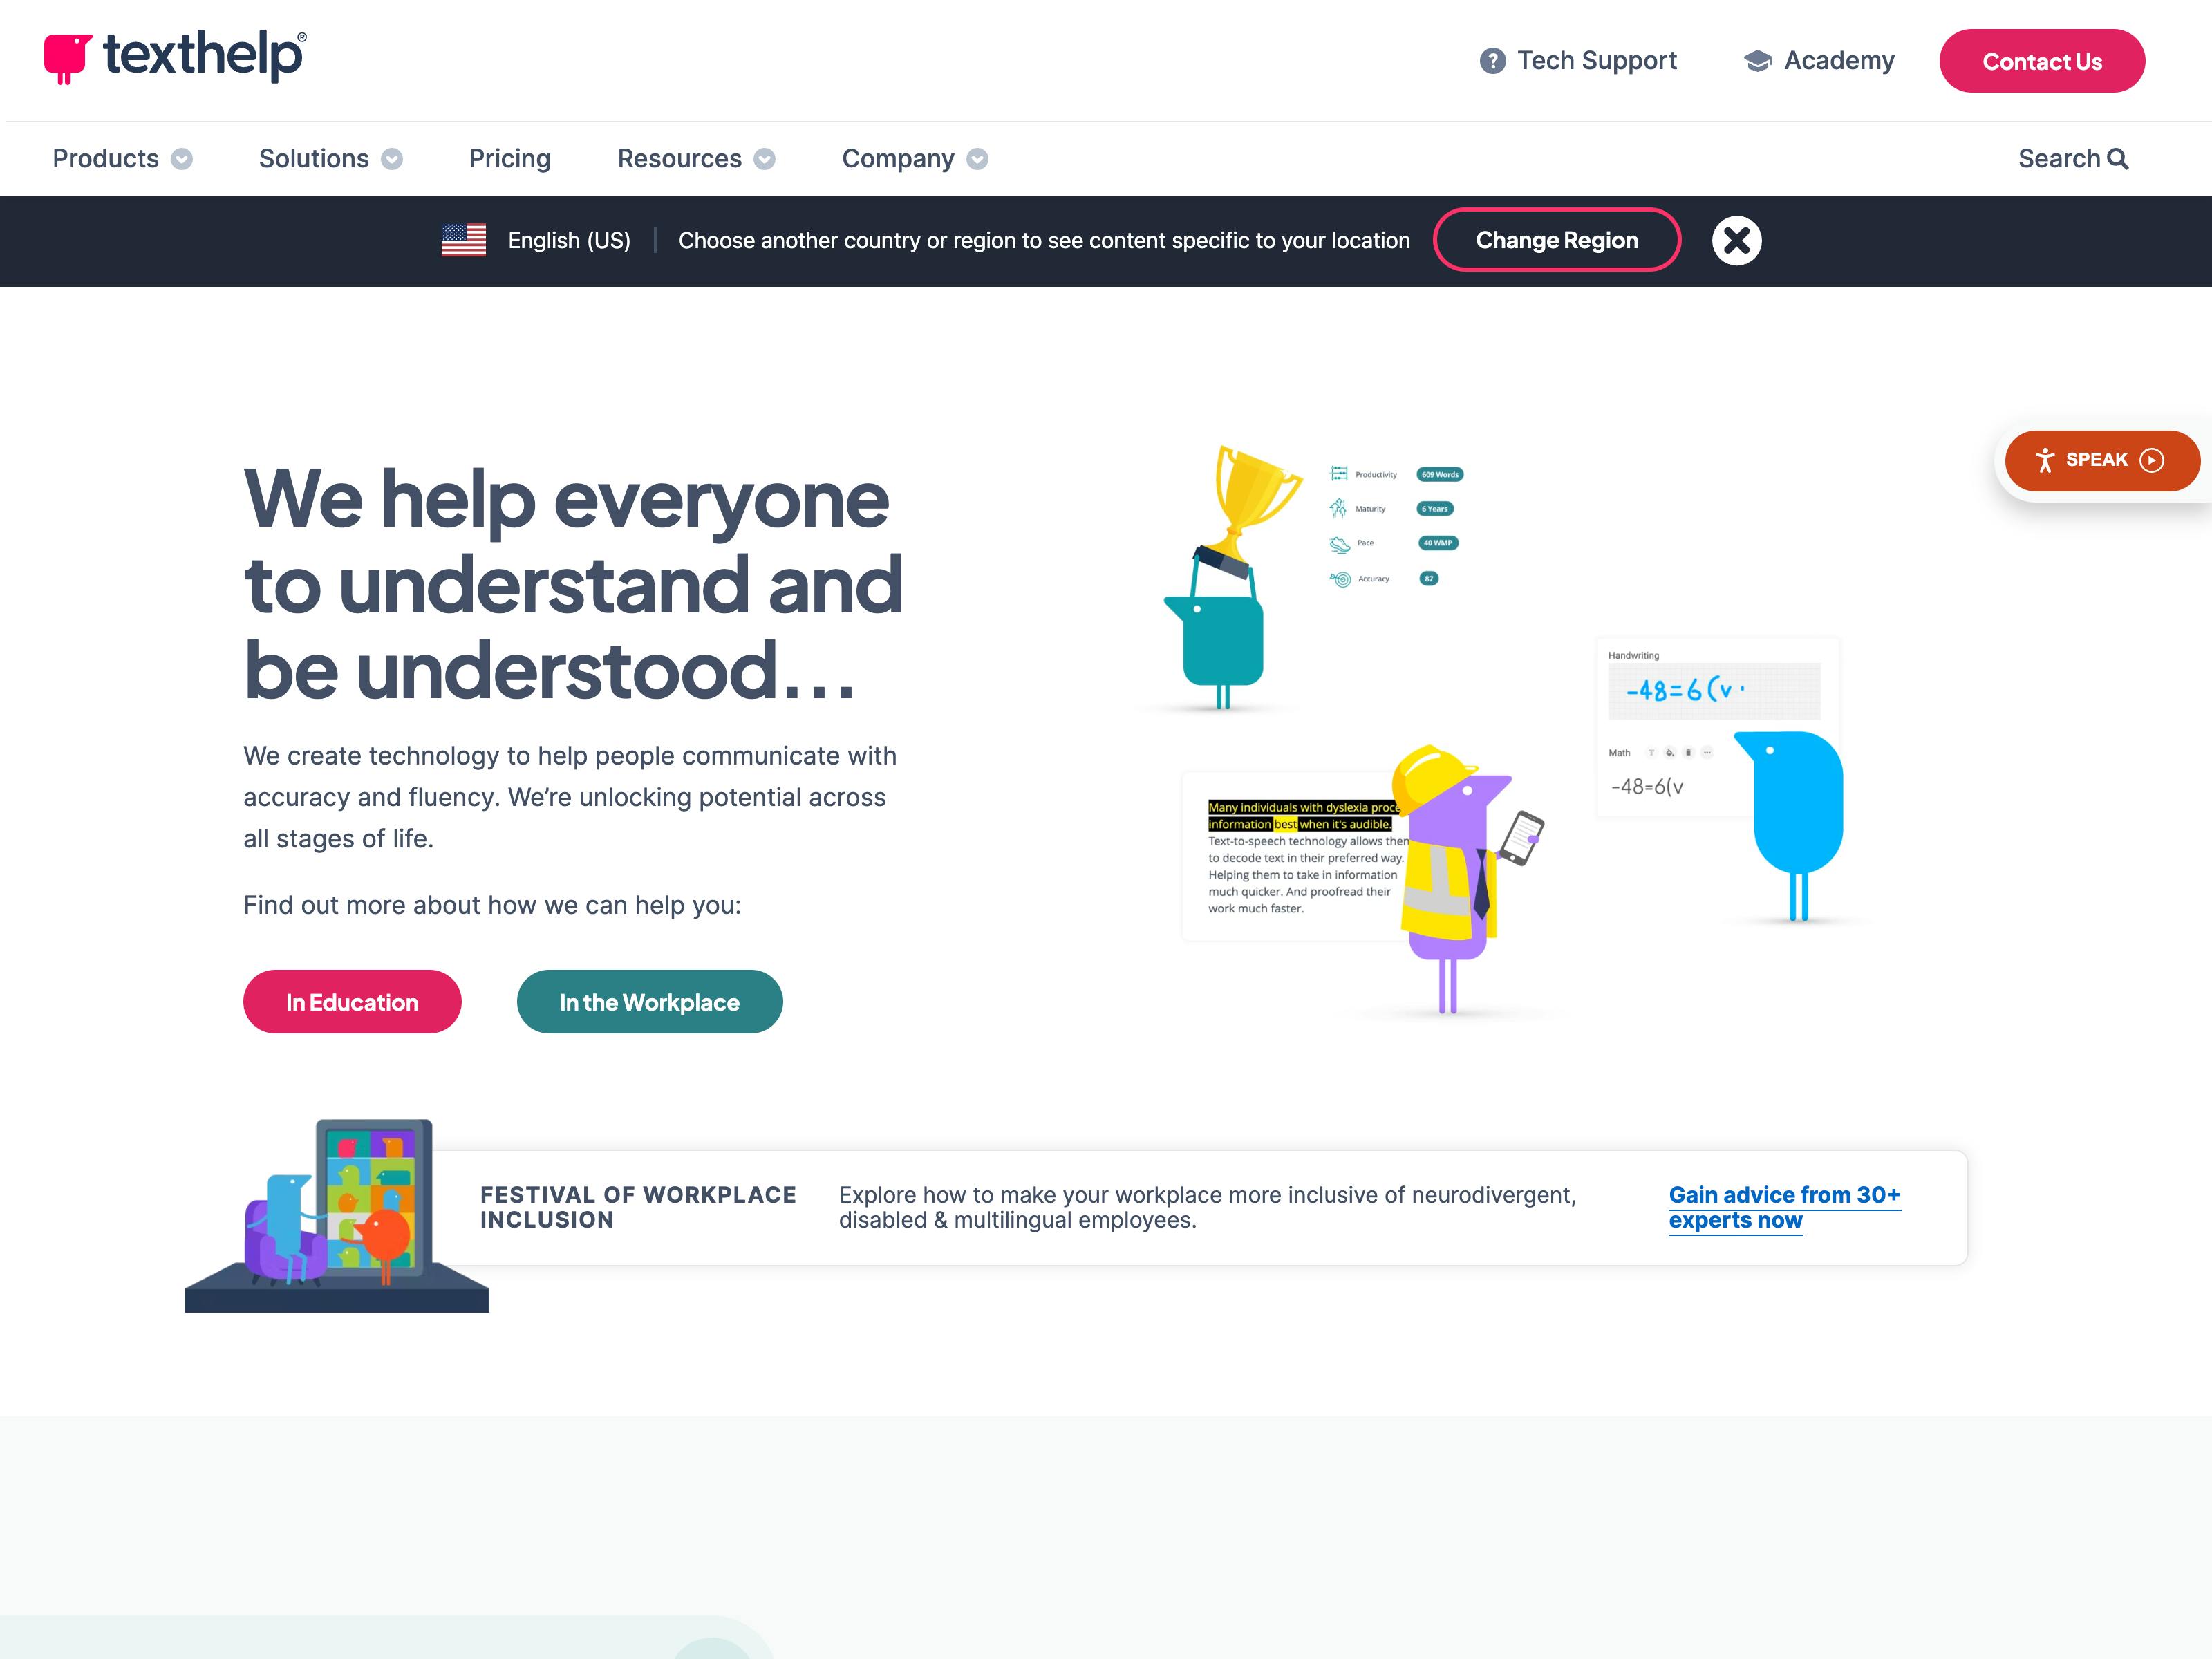Image resolution: width=2212 pixels, height=1659 pixels.
Task: Click the Change Region dismiss X button
Action: [x=1736, y=241]
